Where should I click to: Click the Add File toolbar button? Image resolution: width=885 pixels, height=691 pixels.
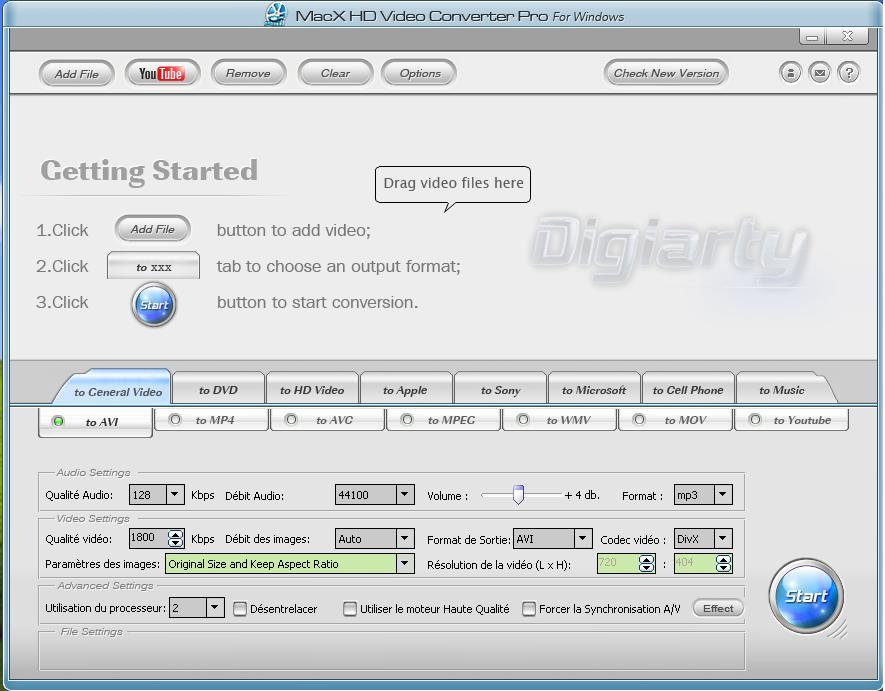click(x=77, y=73)
